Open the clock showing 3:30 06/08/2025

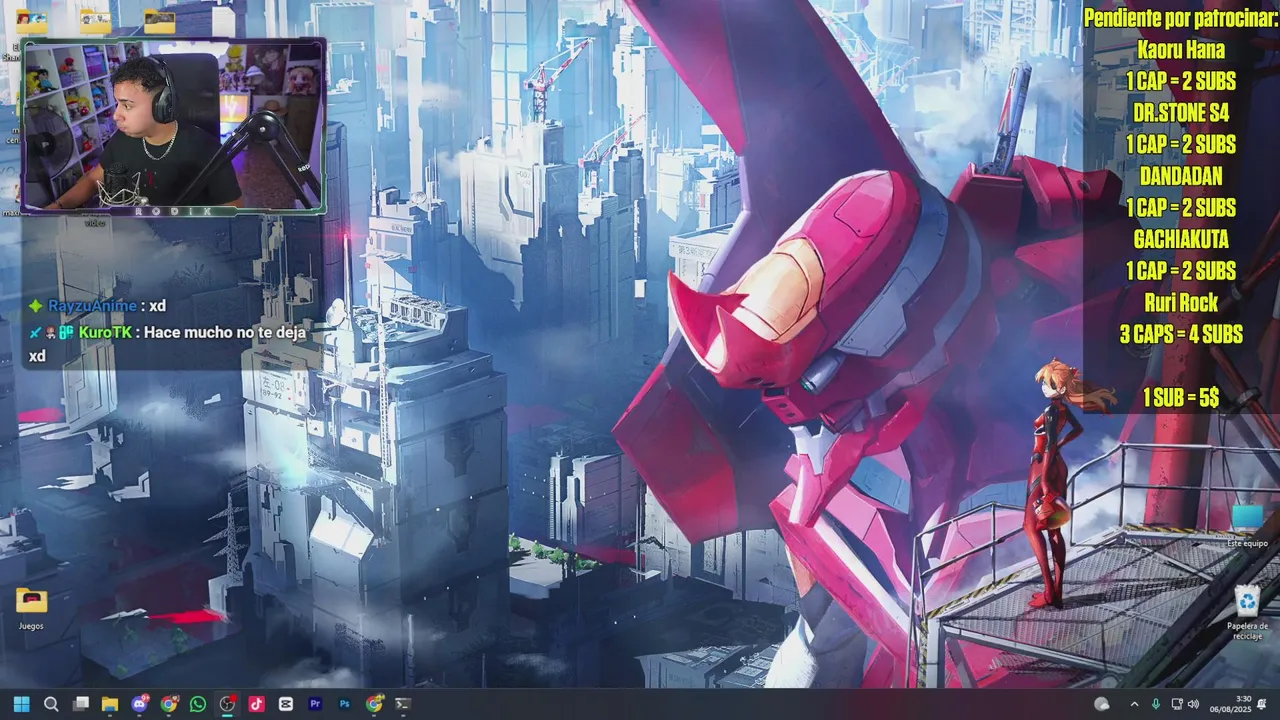click(x=1229, y=704)
